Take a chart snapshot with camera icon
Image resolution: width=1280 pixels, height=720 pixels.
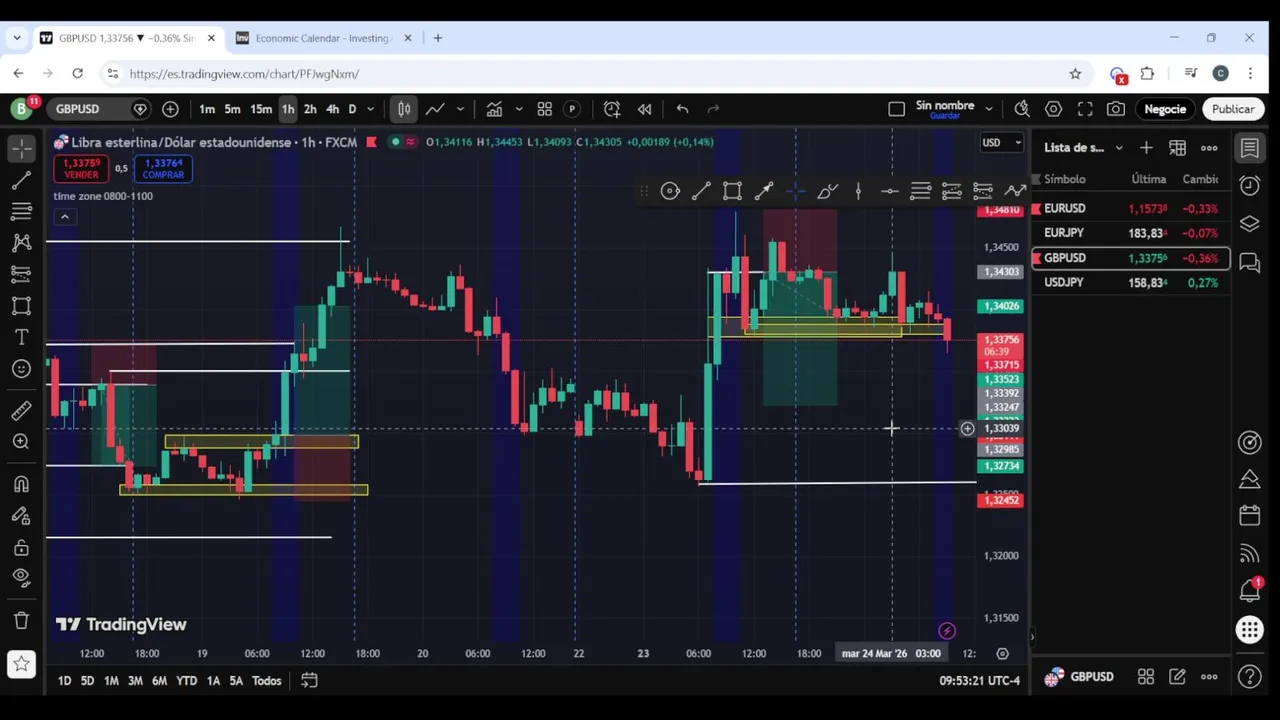coord(1116,109)
